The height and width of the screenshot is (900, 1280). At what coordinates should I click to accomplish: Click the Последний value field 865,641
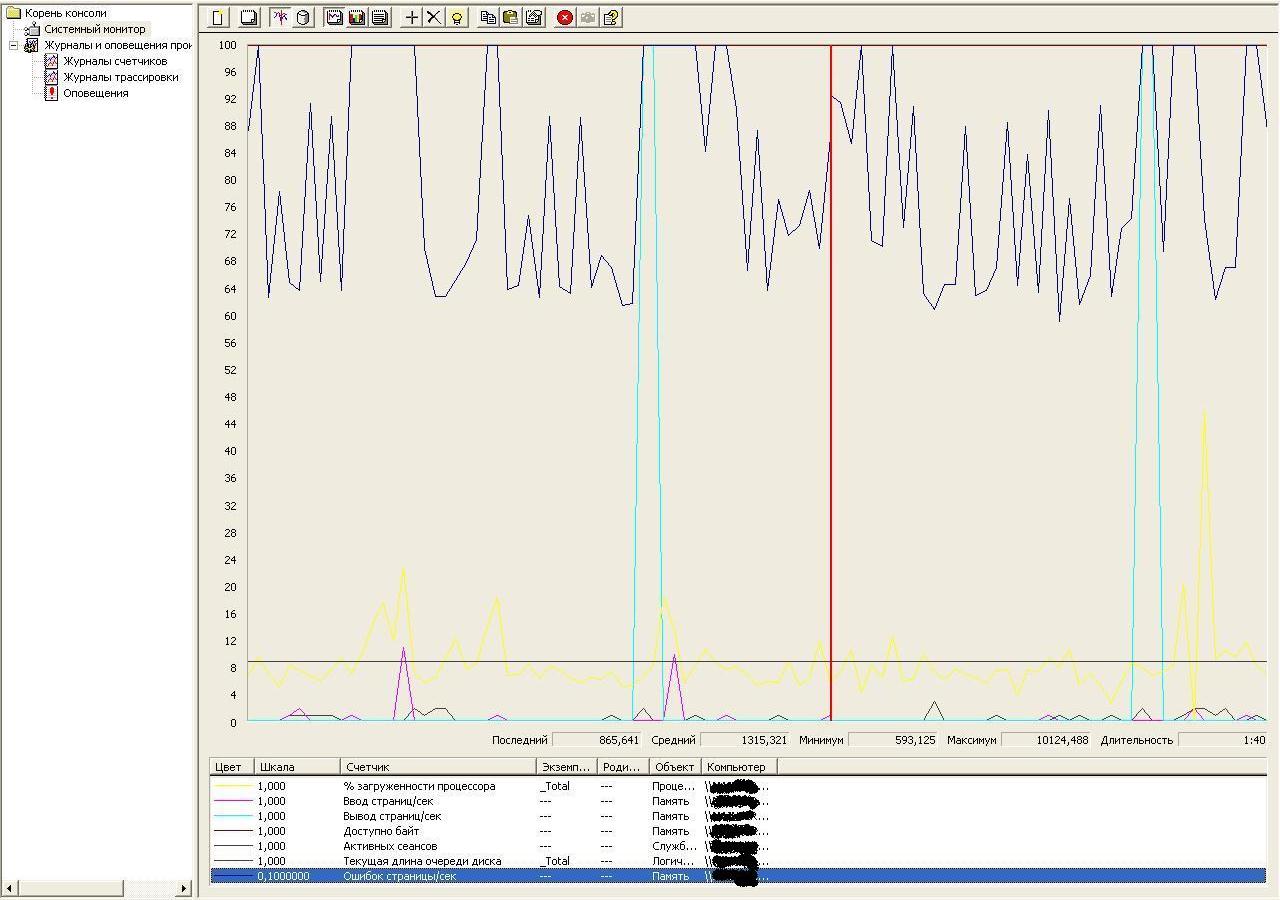[597, 740]
